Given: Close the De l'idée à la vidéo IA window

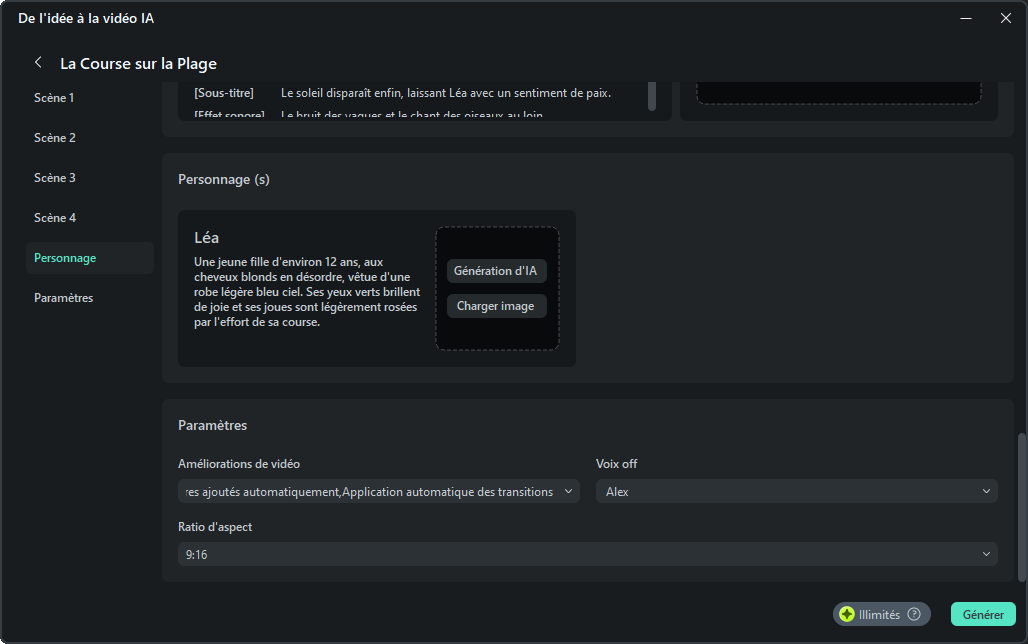Looking at the screenshot, I should tap(1005, 18).
